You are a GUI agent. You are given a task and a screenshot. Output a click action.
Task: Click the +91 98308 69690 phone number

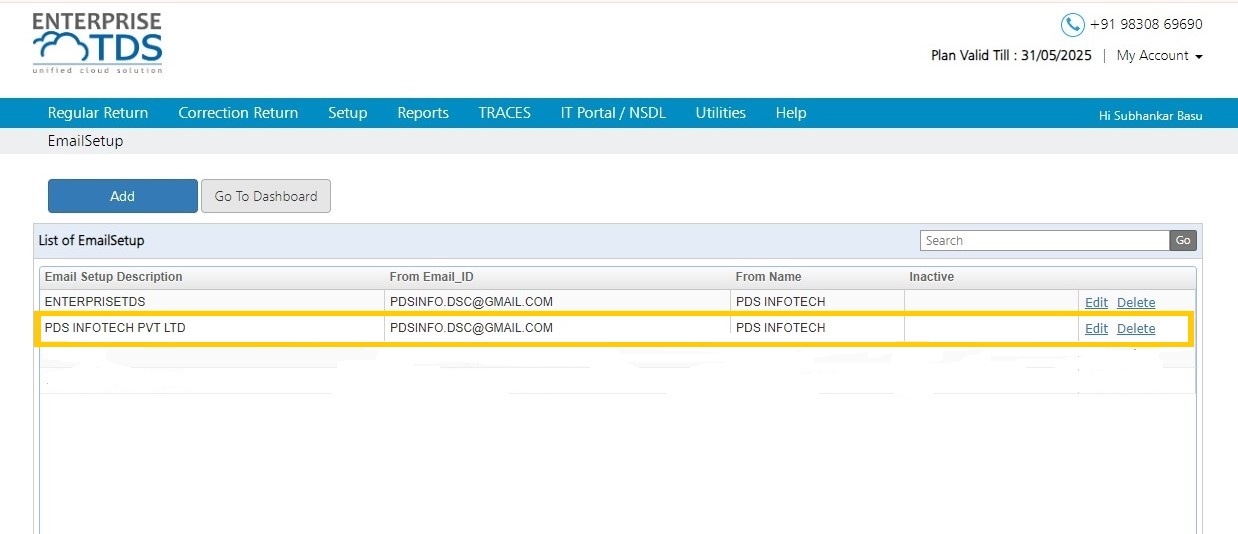tap(1146, 24)
